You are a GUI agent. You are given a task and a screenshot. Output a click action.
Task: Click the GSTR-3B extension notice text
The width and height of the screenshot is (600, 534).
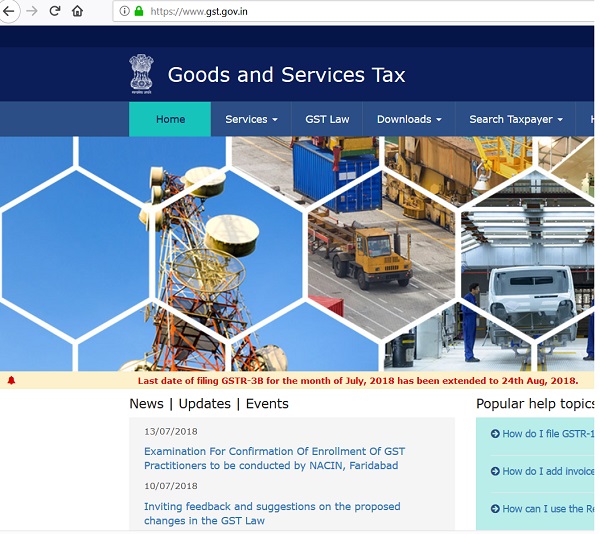click(x=358, y=381)
